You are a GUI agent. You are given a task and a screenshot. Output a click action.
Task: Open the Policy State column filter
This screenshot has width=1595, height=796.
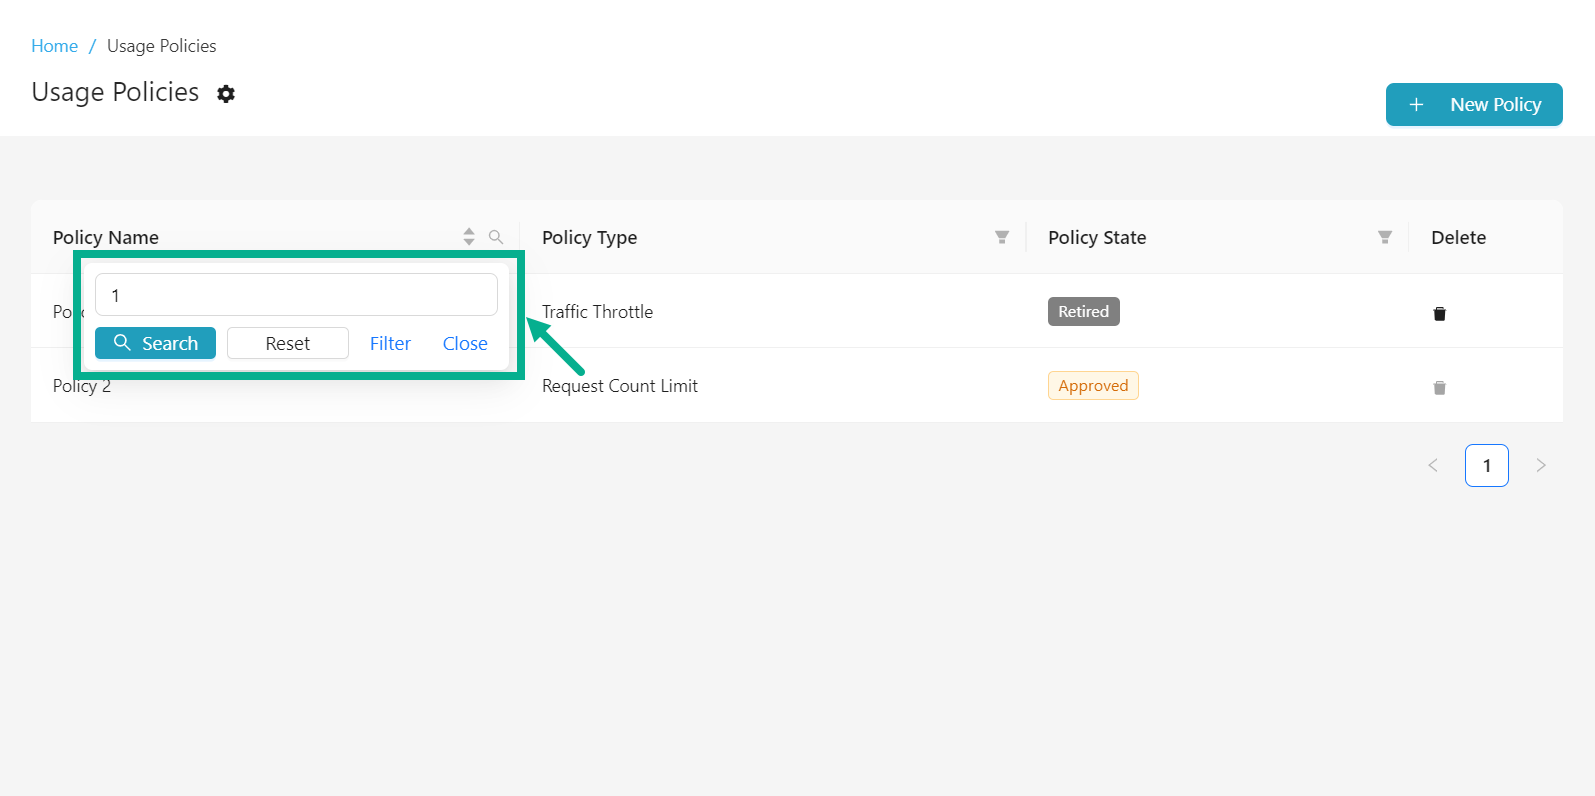pyautogui.click(x=1385, y=237)
